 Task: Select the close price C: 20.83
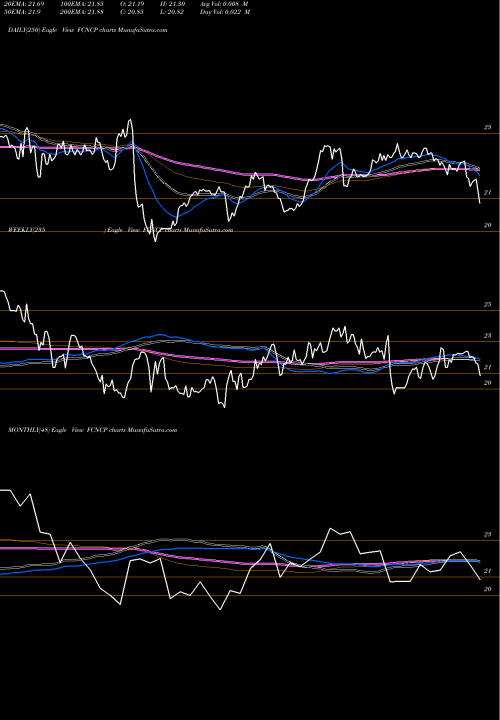(x=132, y=12)
